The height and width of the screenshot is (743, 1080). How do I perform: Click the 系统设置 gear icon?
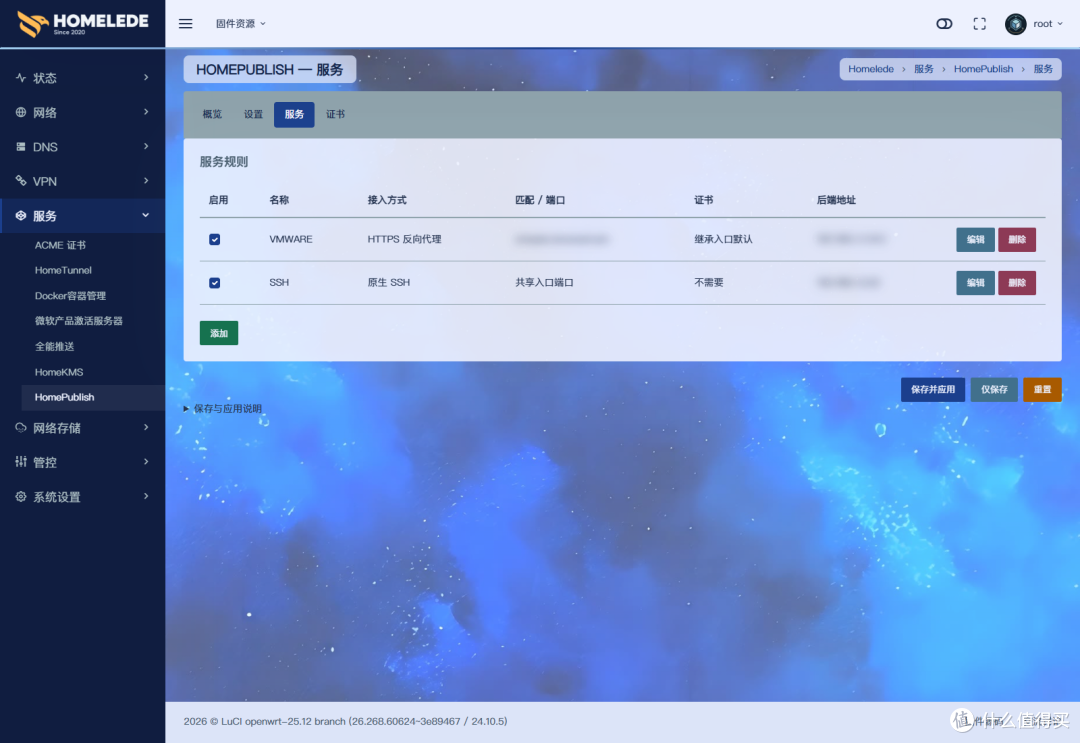(x=21, y=496)
